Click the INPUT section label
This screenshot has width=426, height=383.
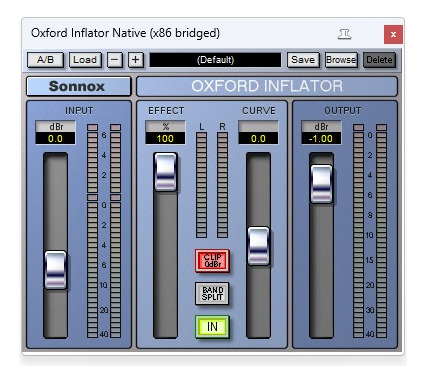[x=79, y=111]
